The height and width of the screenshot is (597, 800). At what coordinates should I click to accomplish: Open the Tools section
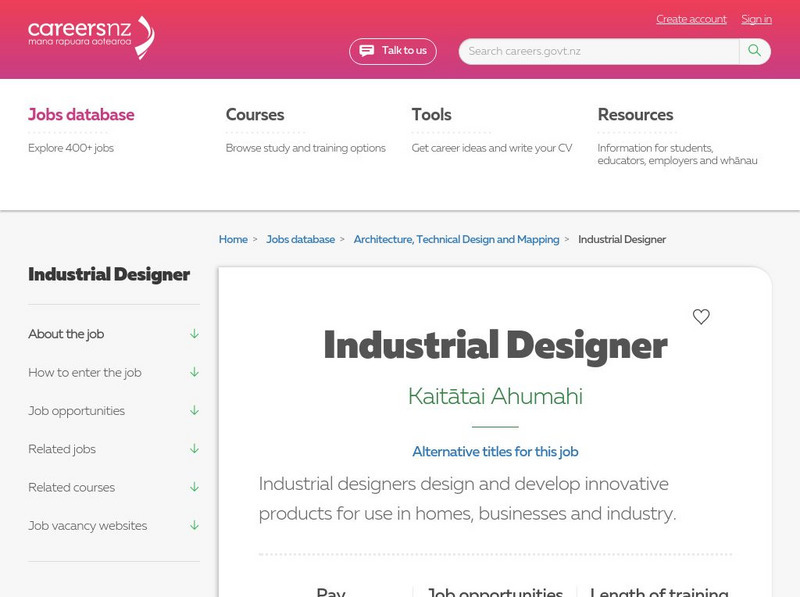pyautogui.click(x=429, y=115)
